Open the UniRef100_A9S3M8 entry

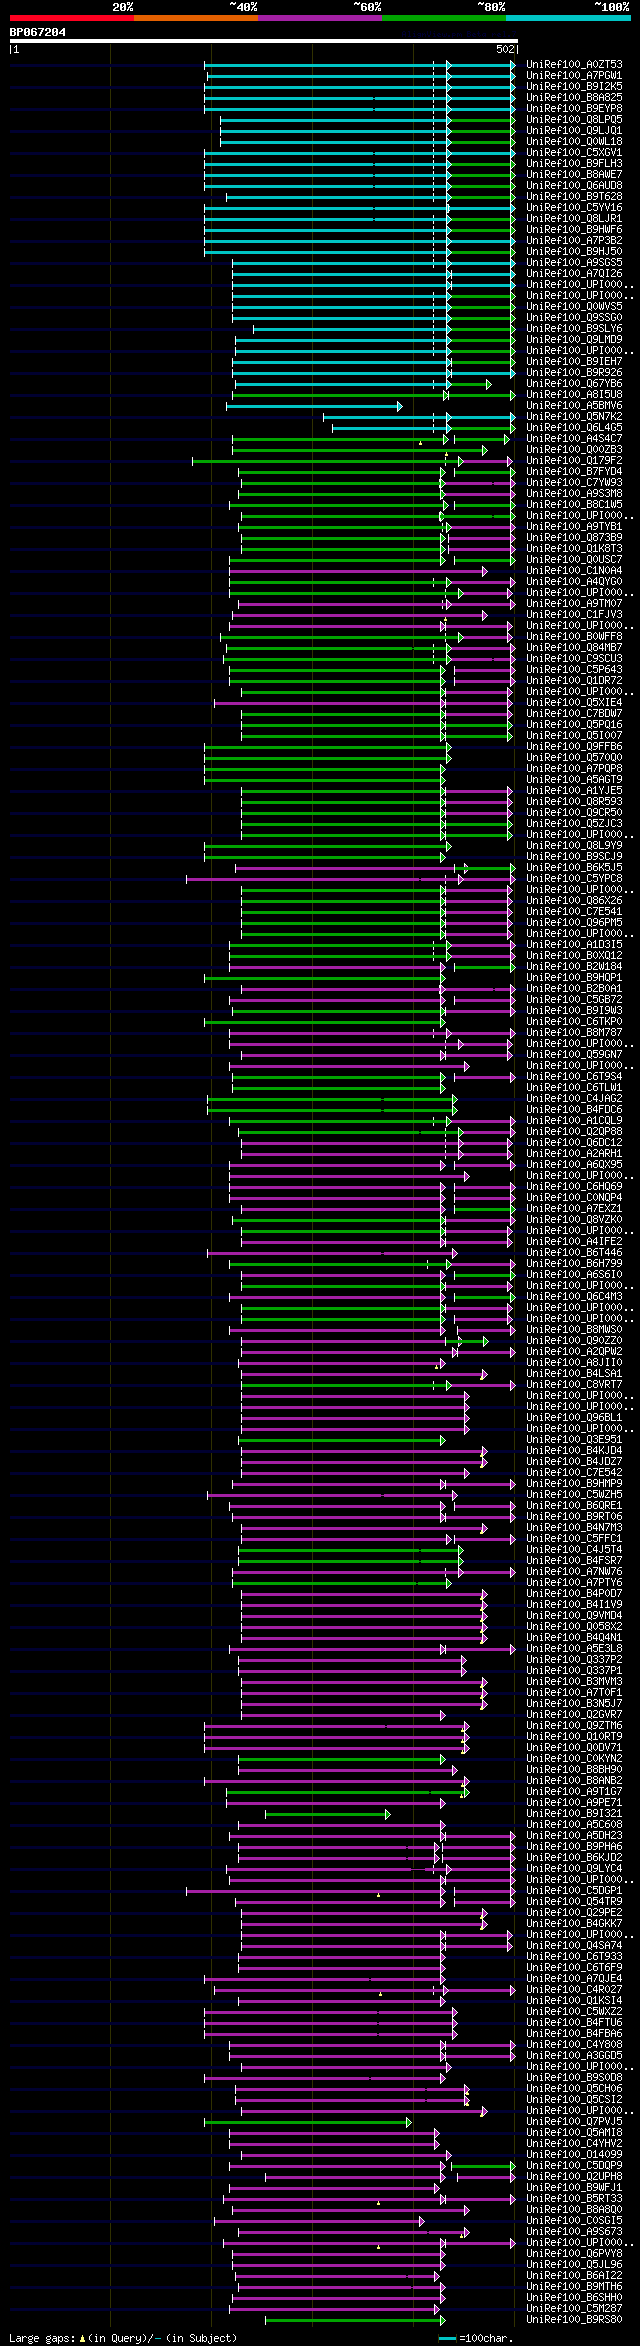point(574,493)
